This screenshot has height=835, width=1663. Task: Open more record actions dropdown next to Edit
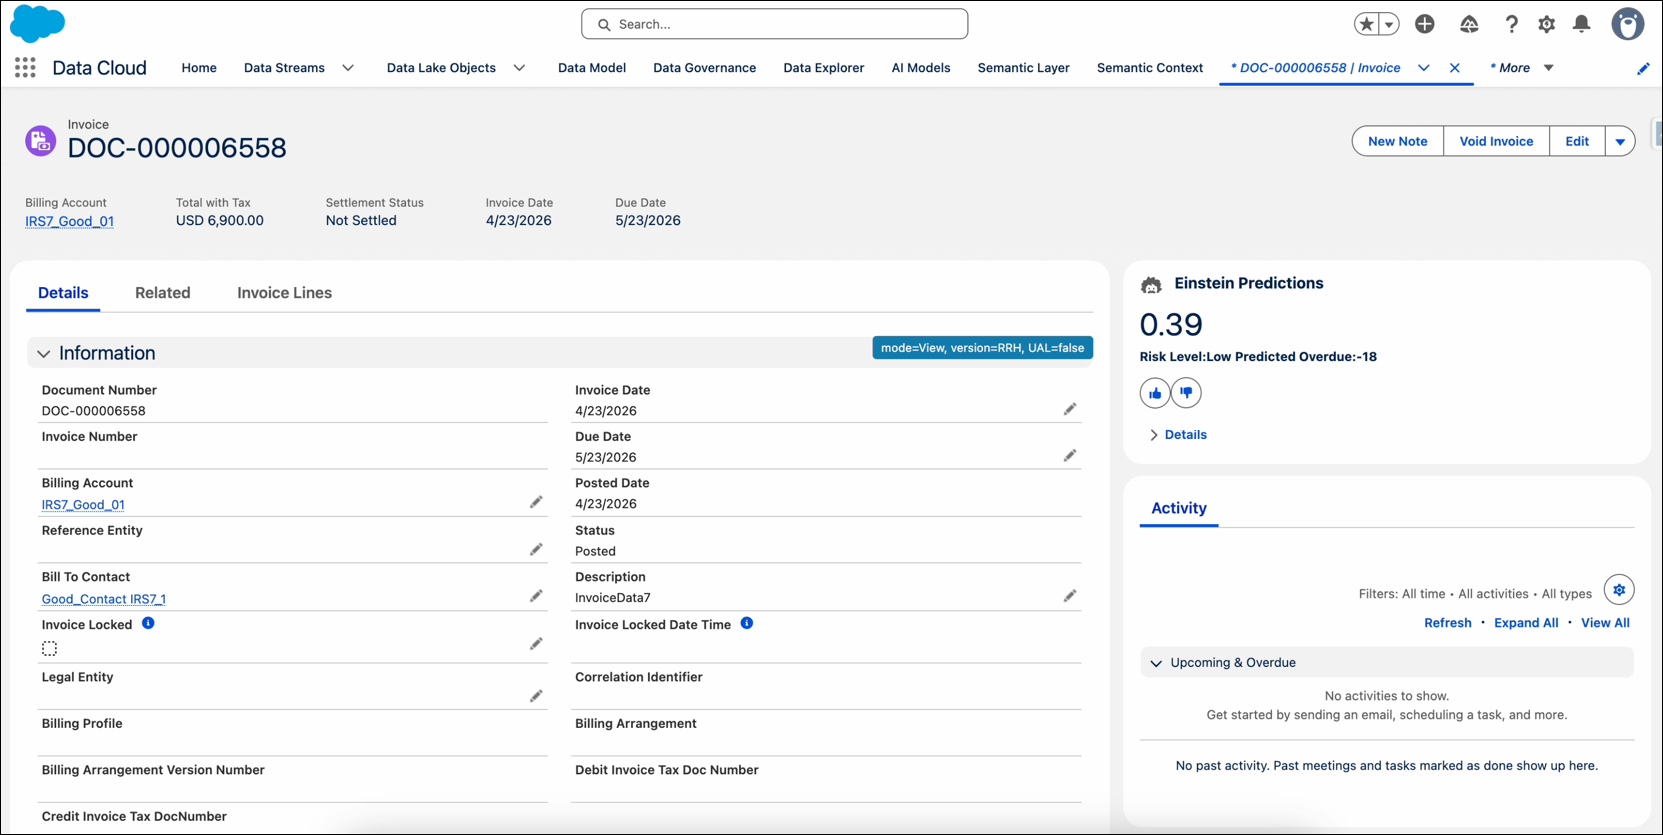(1620, 141)
